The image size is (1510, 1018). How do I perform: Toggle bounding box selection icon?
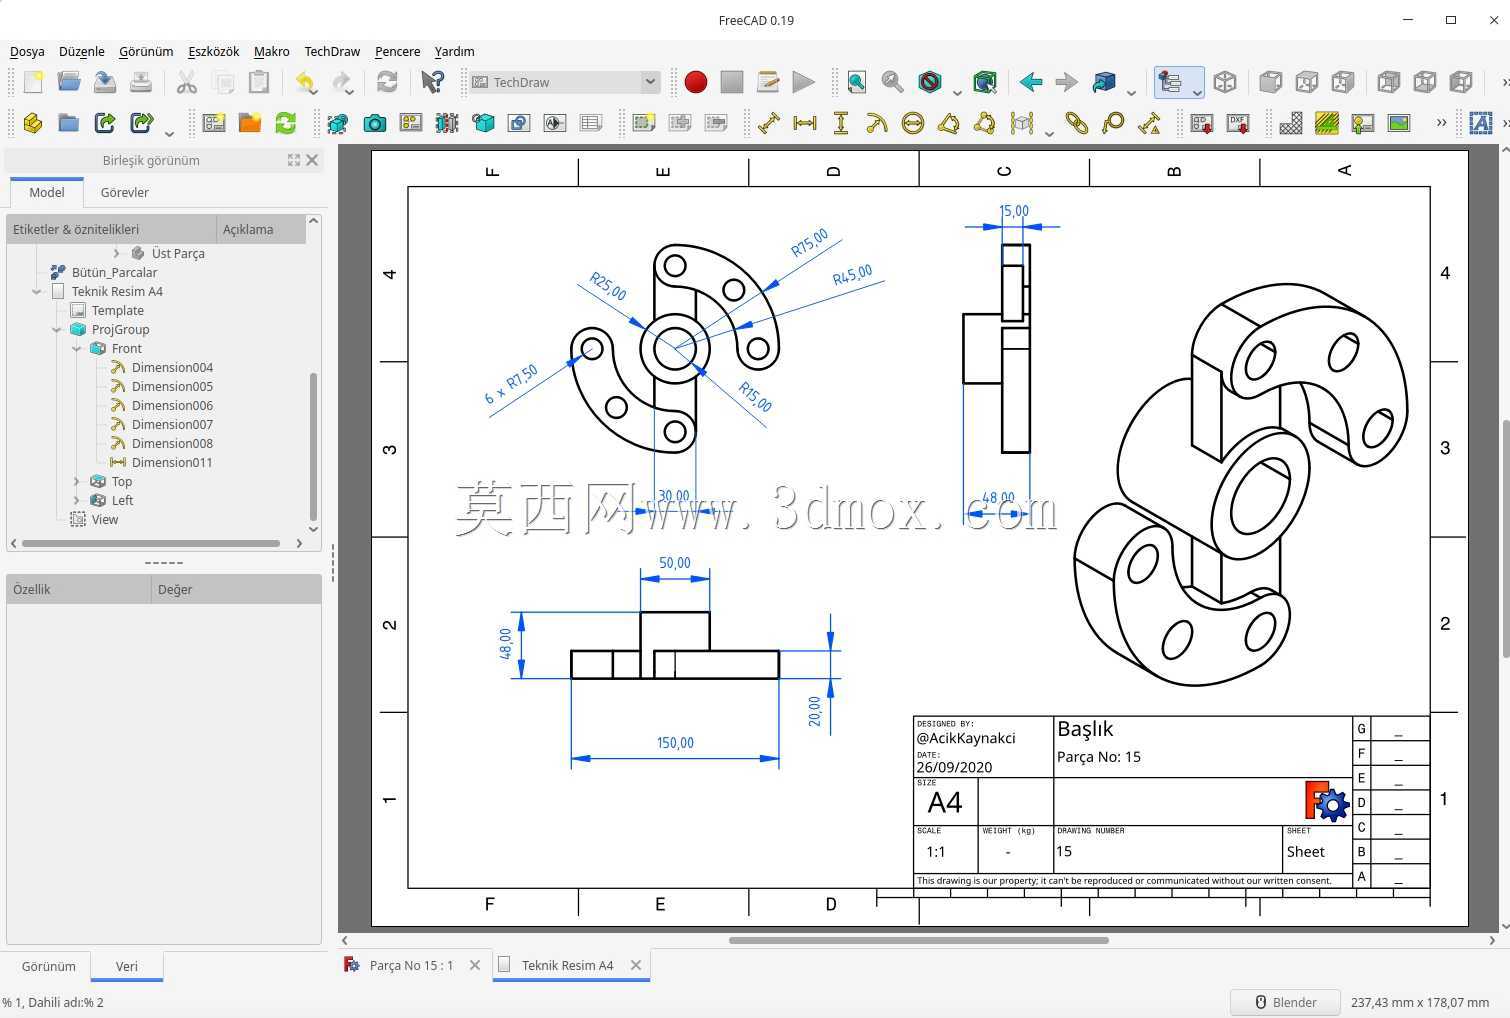pyautogui.click(x=985, y=82)
